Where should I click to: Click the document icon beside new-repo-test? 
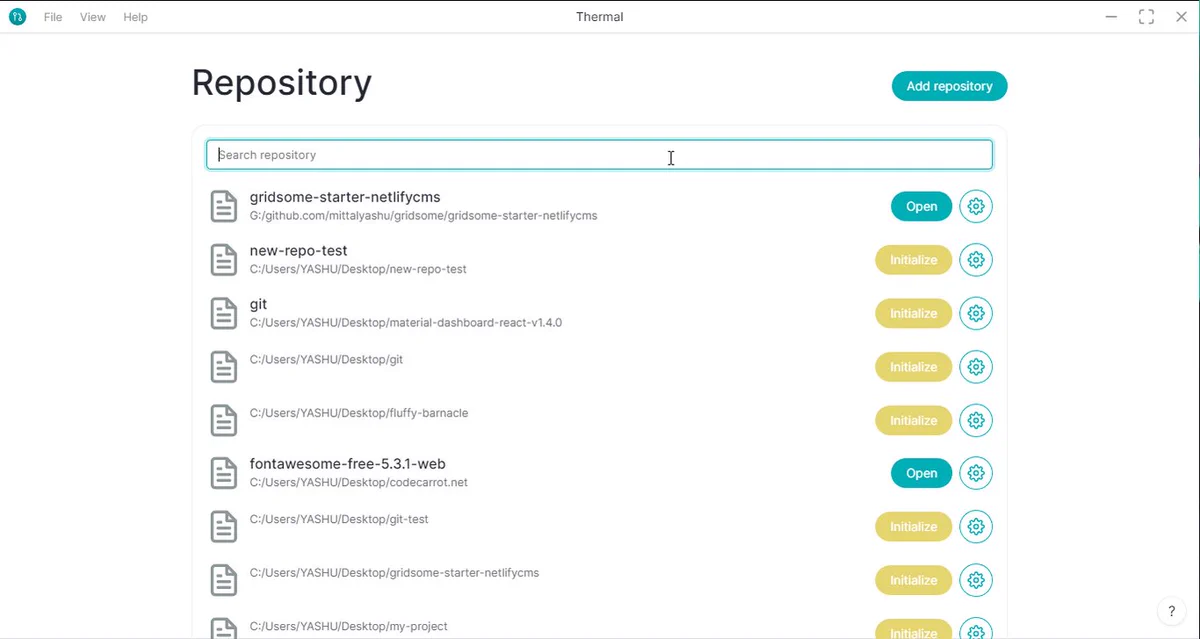point(224,260)
